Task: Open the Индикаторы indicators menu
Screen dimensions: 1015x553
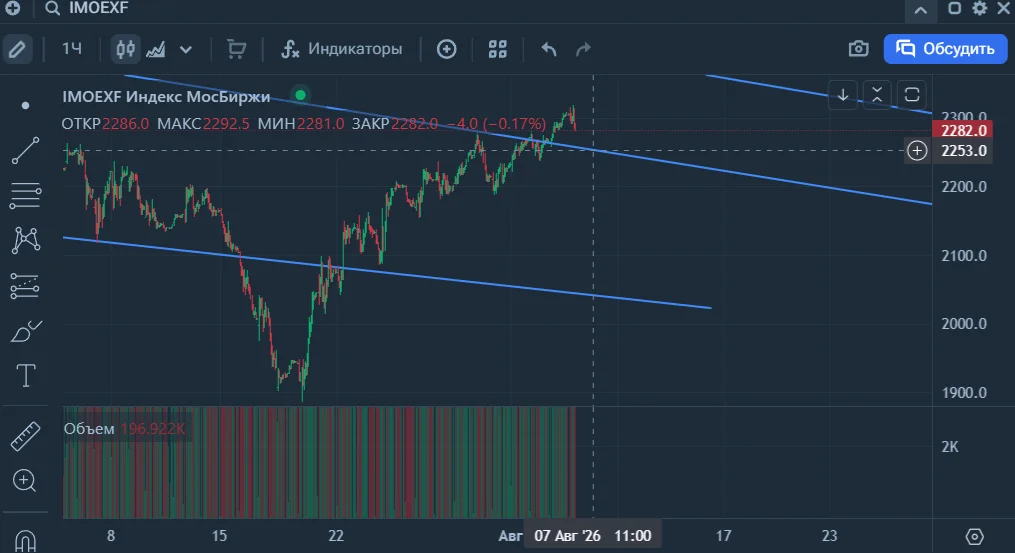Action: coord(342,49)
